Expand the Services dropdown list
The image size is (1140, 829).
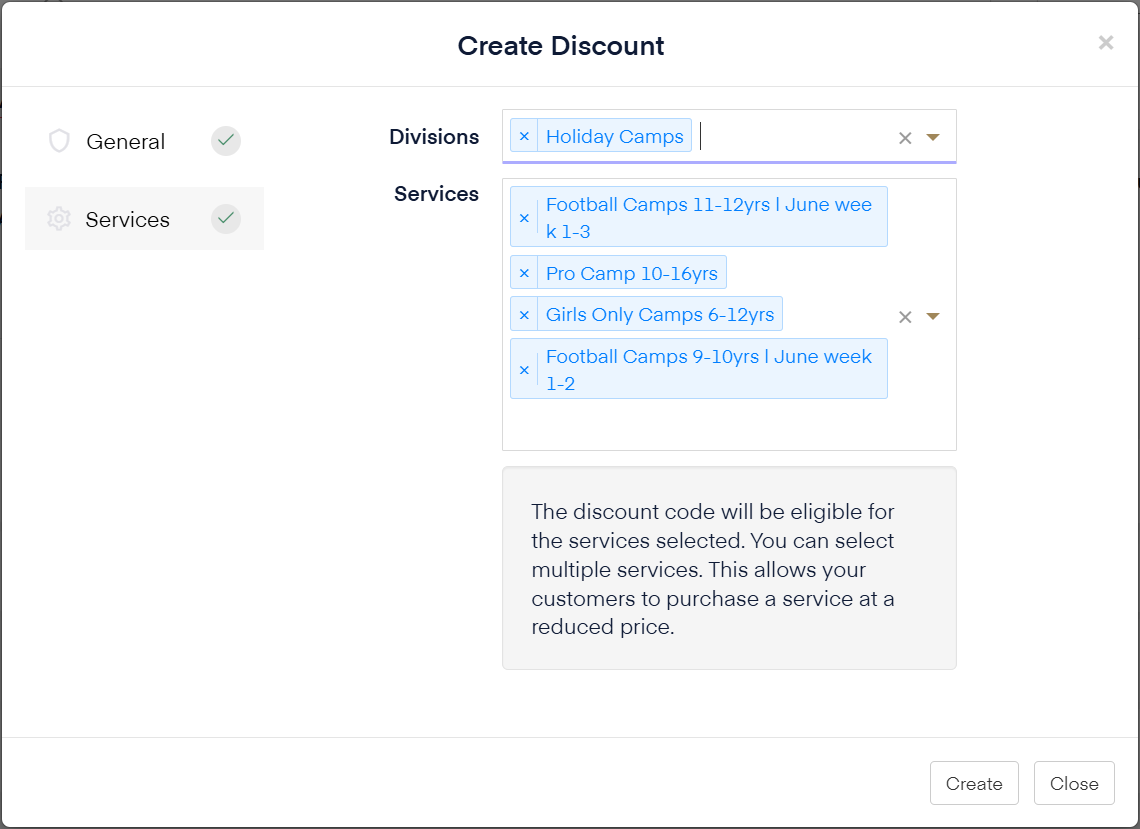[933, 316]
